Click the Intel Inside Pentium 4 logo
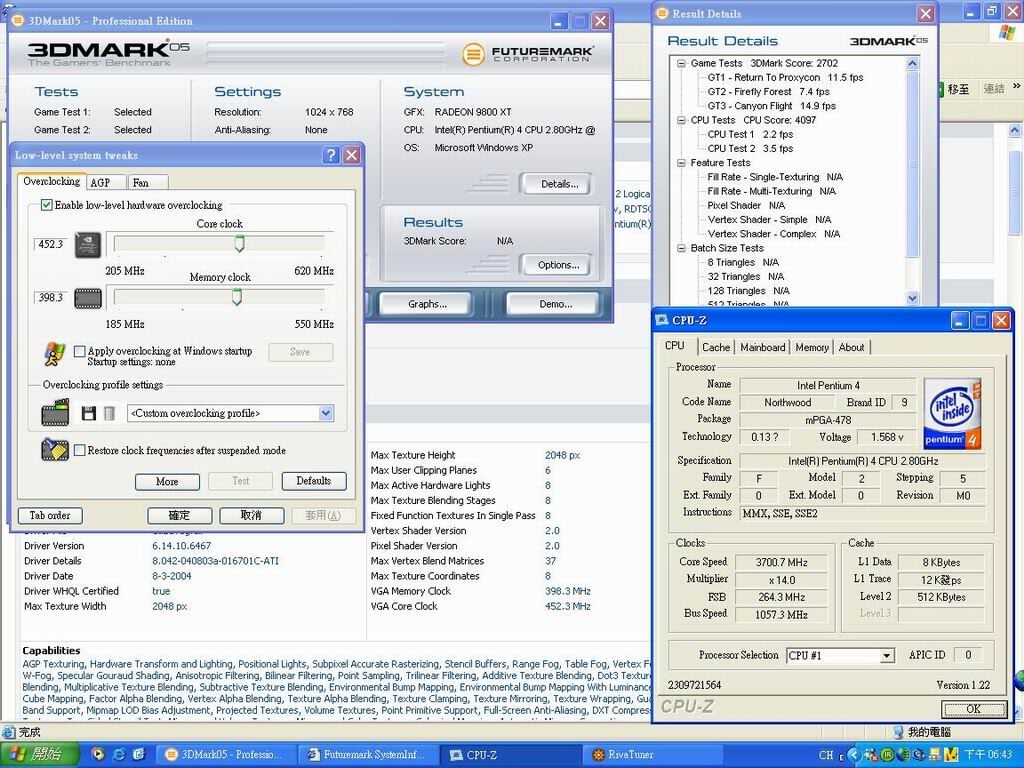 (x=952, y=413)
